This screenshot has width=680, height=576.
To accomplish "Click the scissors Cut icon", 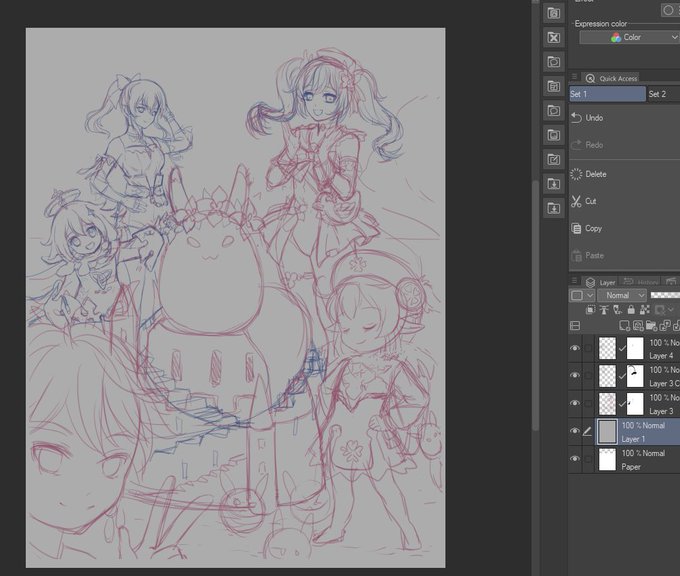I will (x=576, y=201).
